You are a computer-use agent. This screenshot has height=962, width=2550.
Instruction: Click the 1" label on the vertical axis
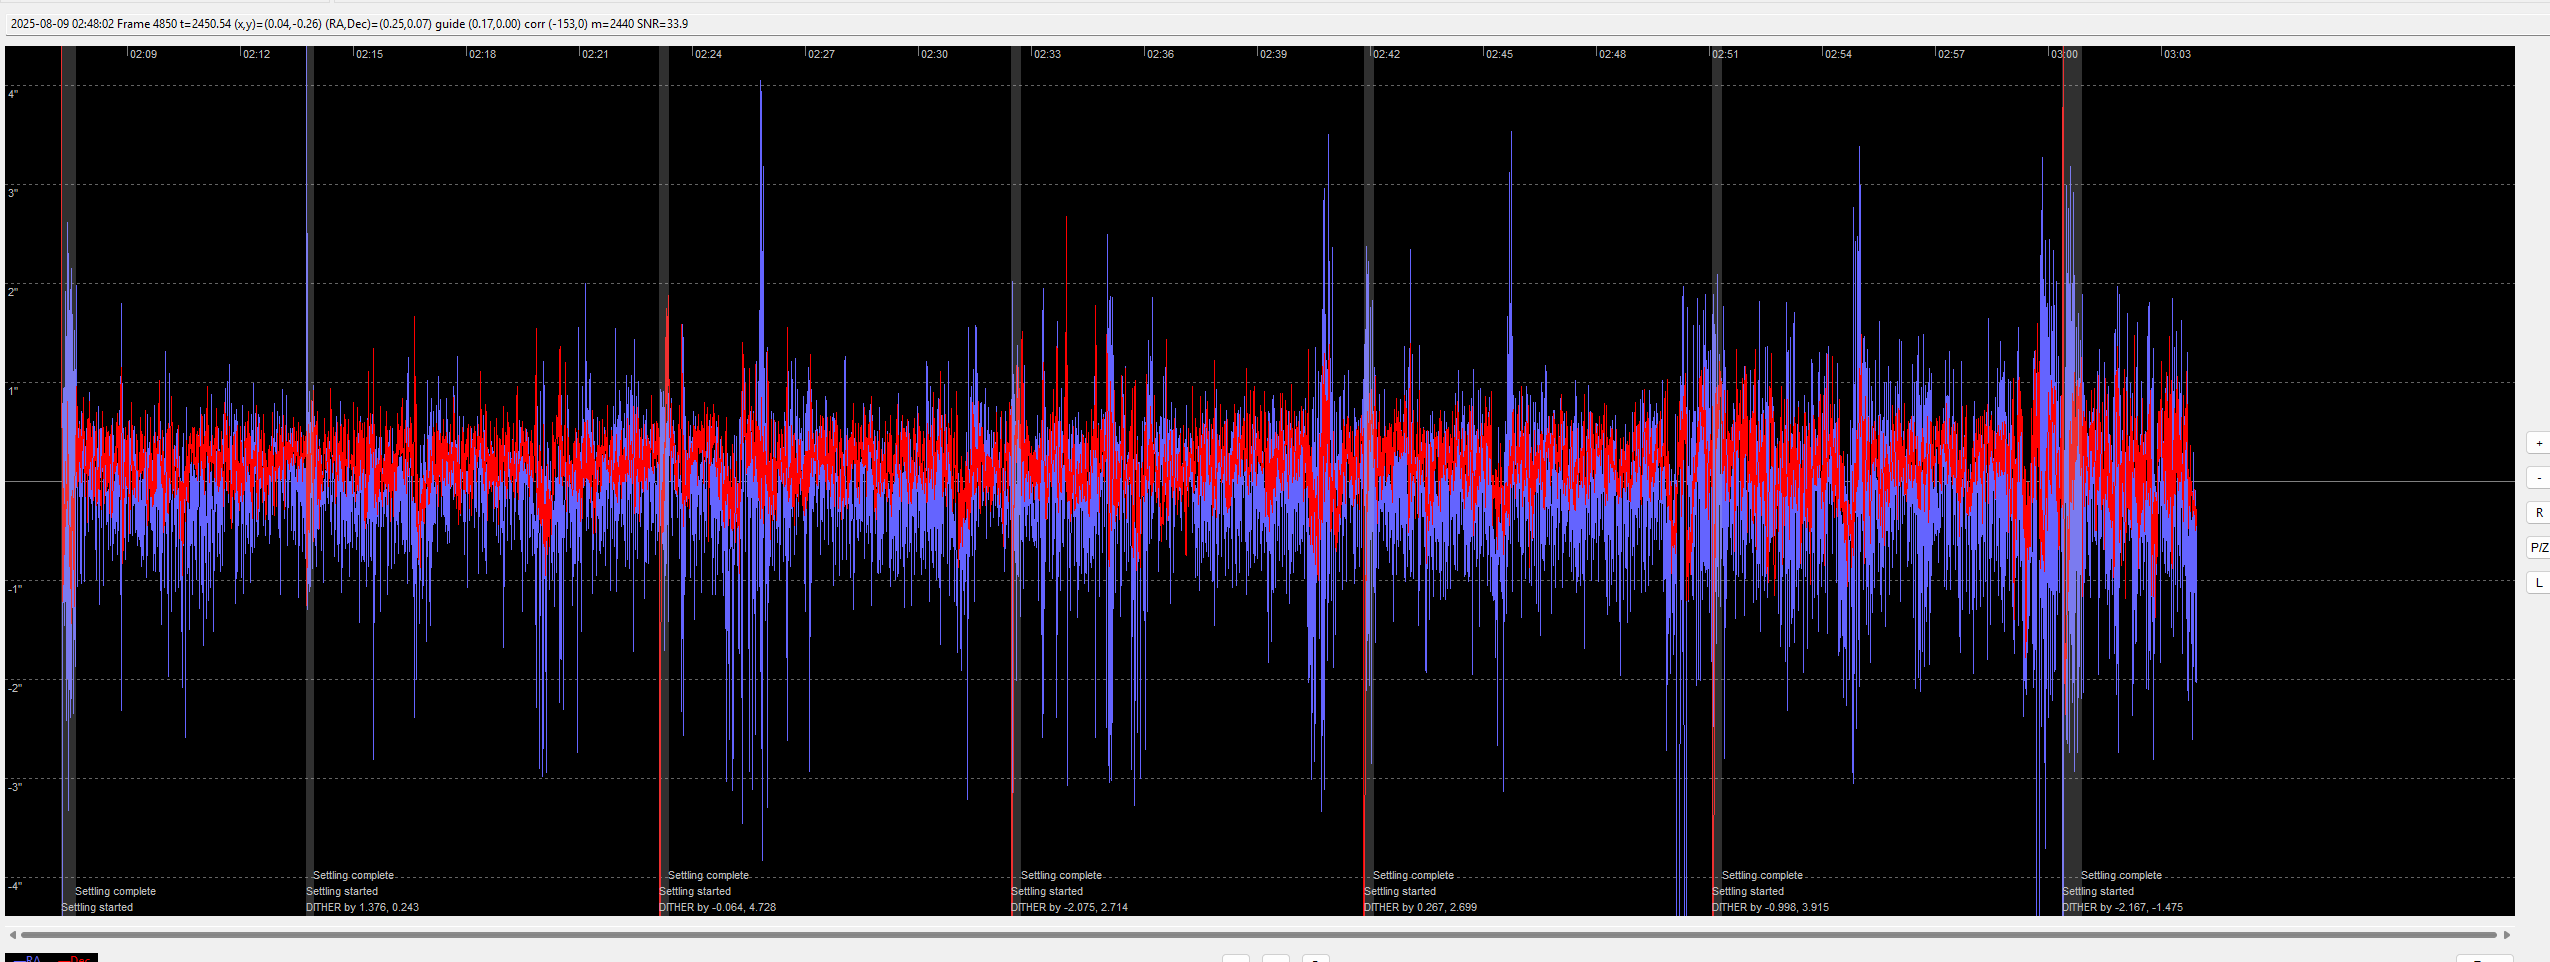[x=13, y=391]
